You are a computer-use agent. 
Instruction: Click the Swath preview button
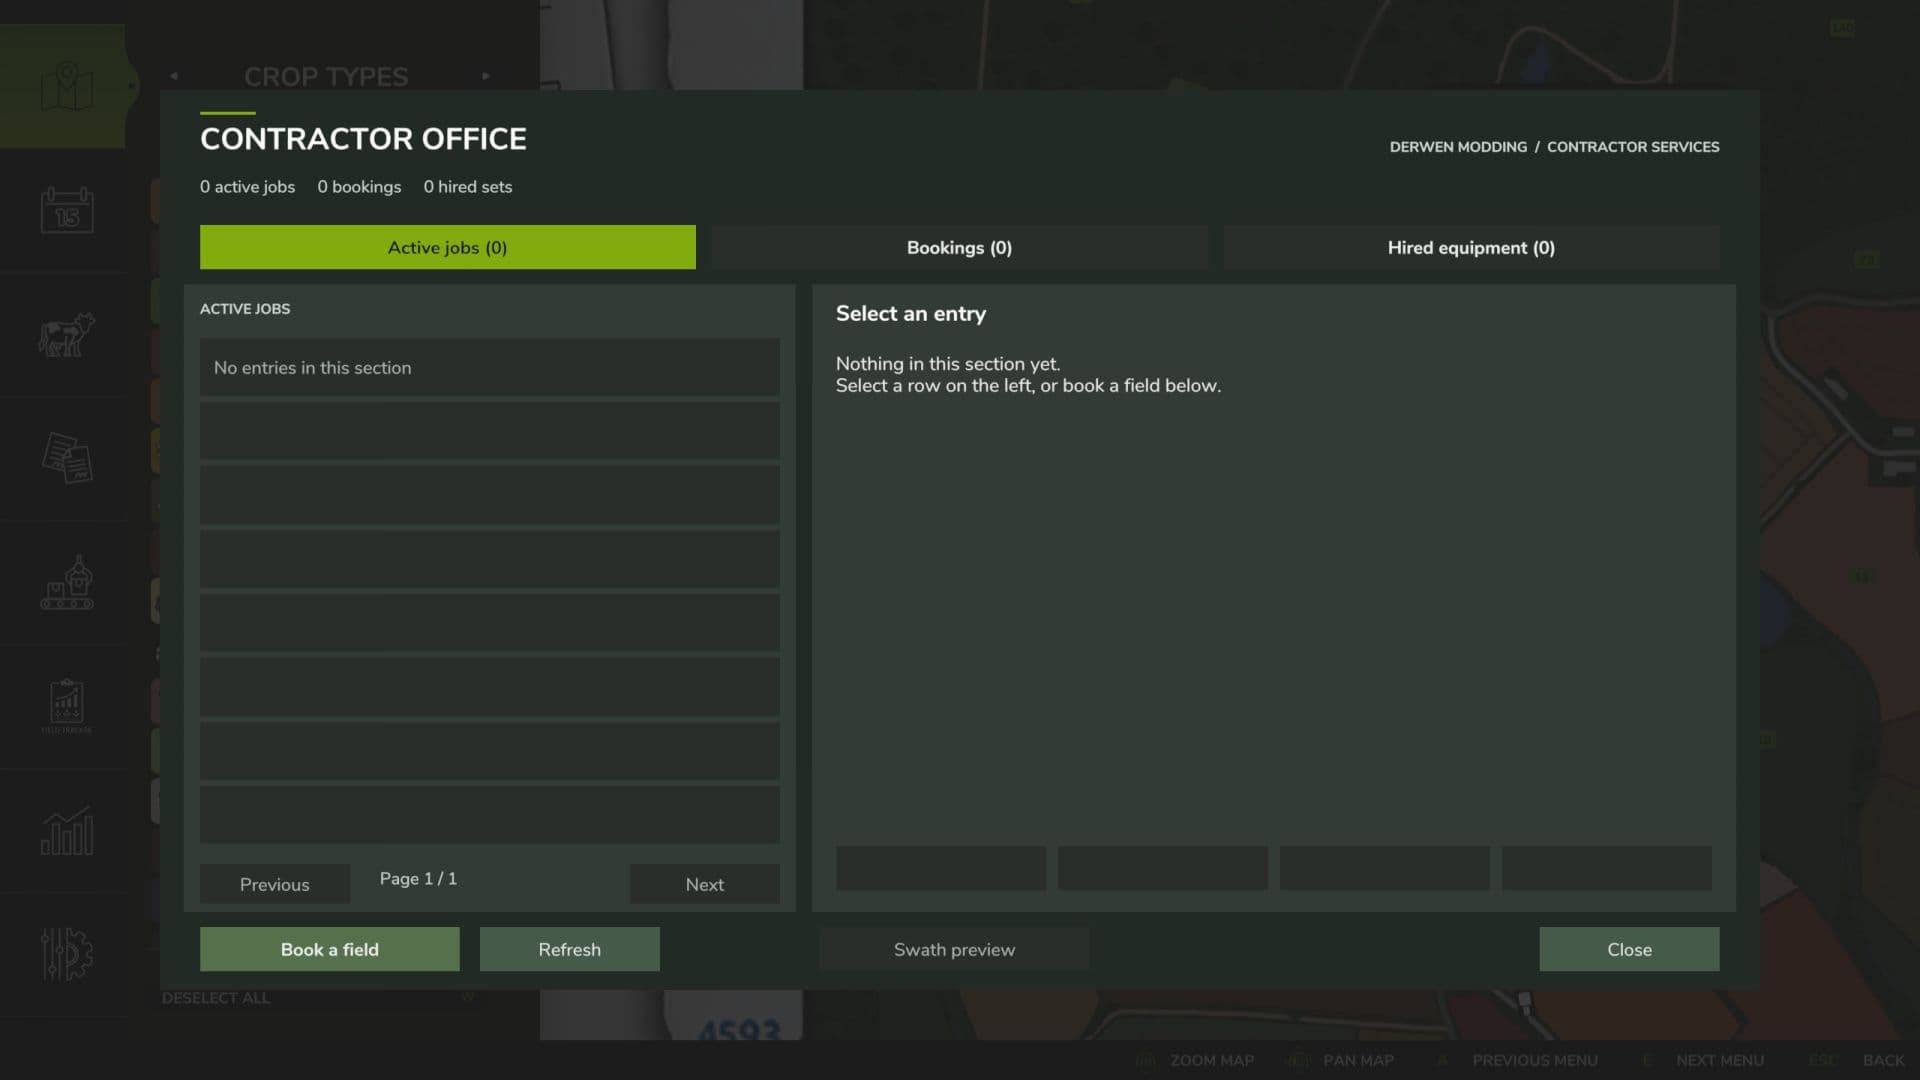pyautogui.click(x=954, y=949)
